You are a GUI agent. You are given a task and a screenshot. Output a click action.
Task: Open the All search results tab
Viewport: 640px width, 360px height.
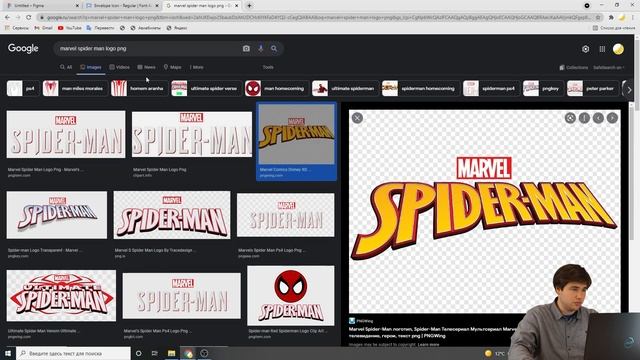click(x=66, y=67)
